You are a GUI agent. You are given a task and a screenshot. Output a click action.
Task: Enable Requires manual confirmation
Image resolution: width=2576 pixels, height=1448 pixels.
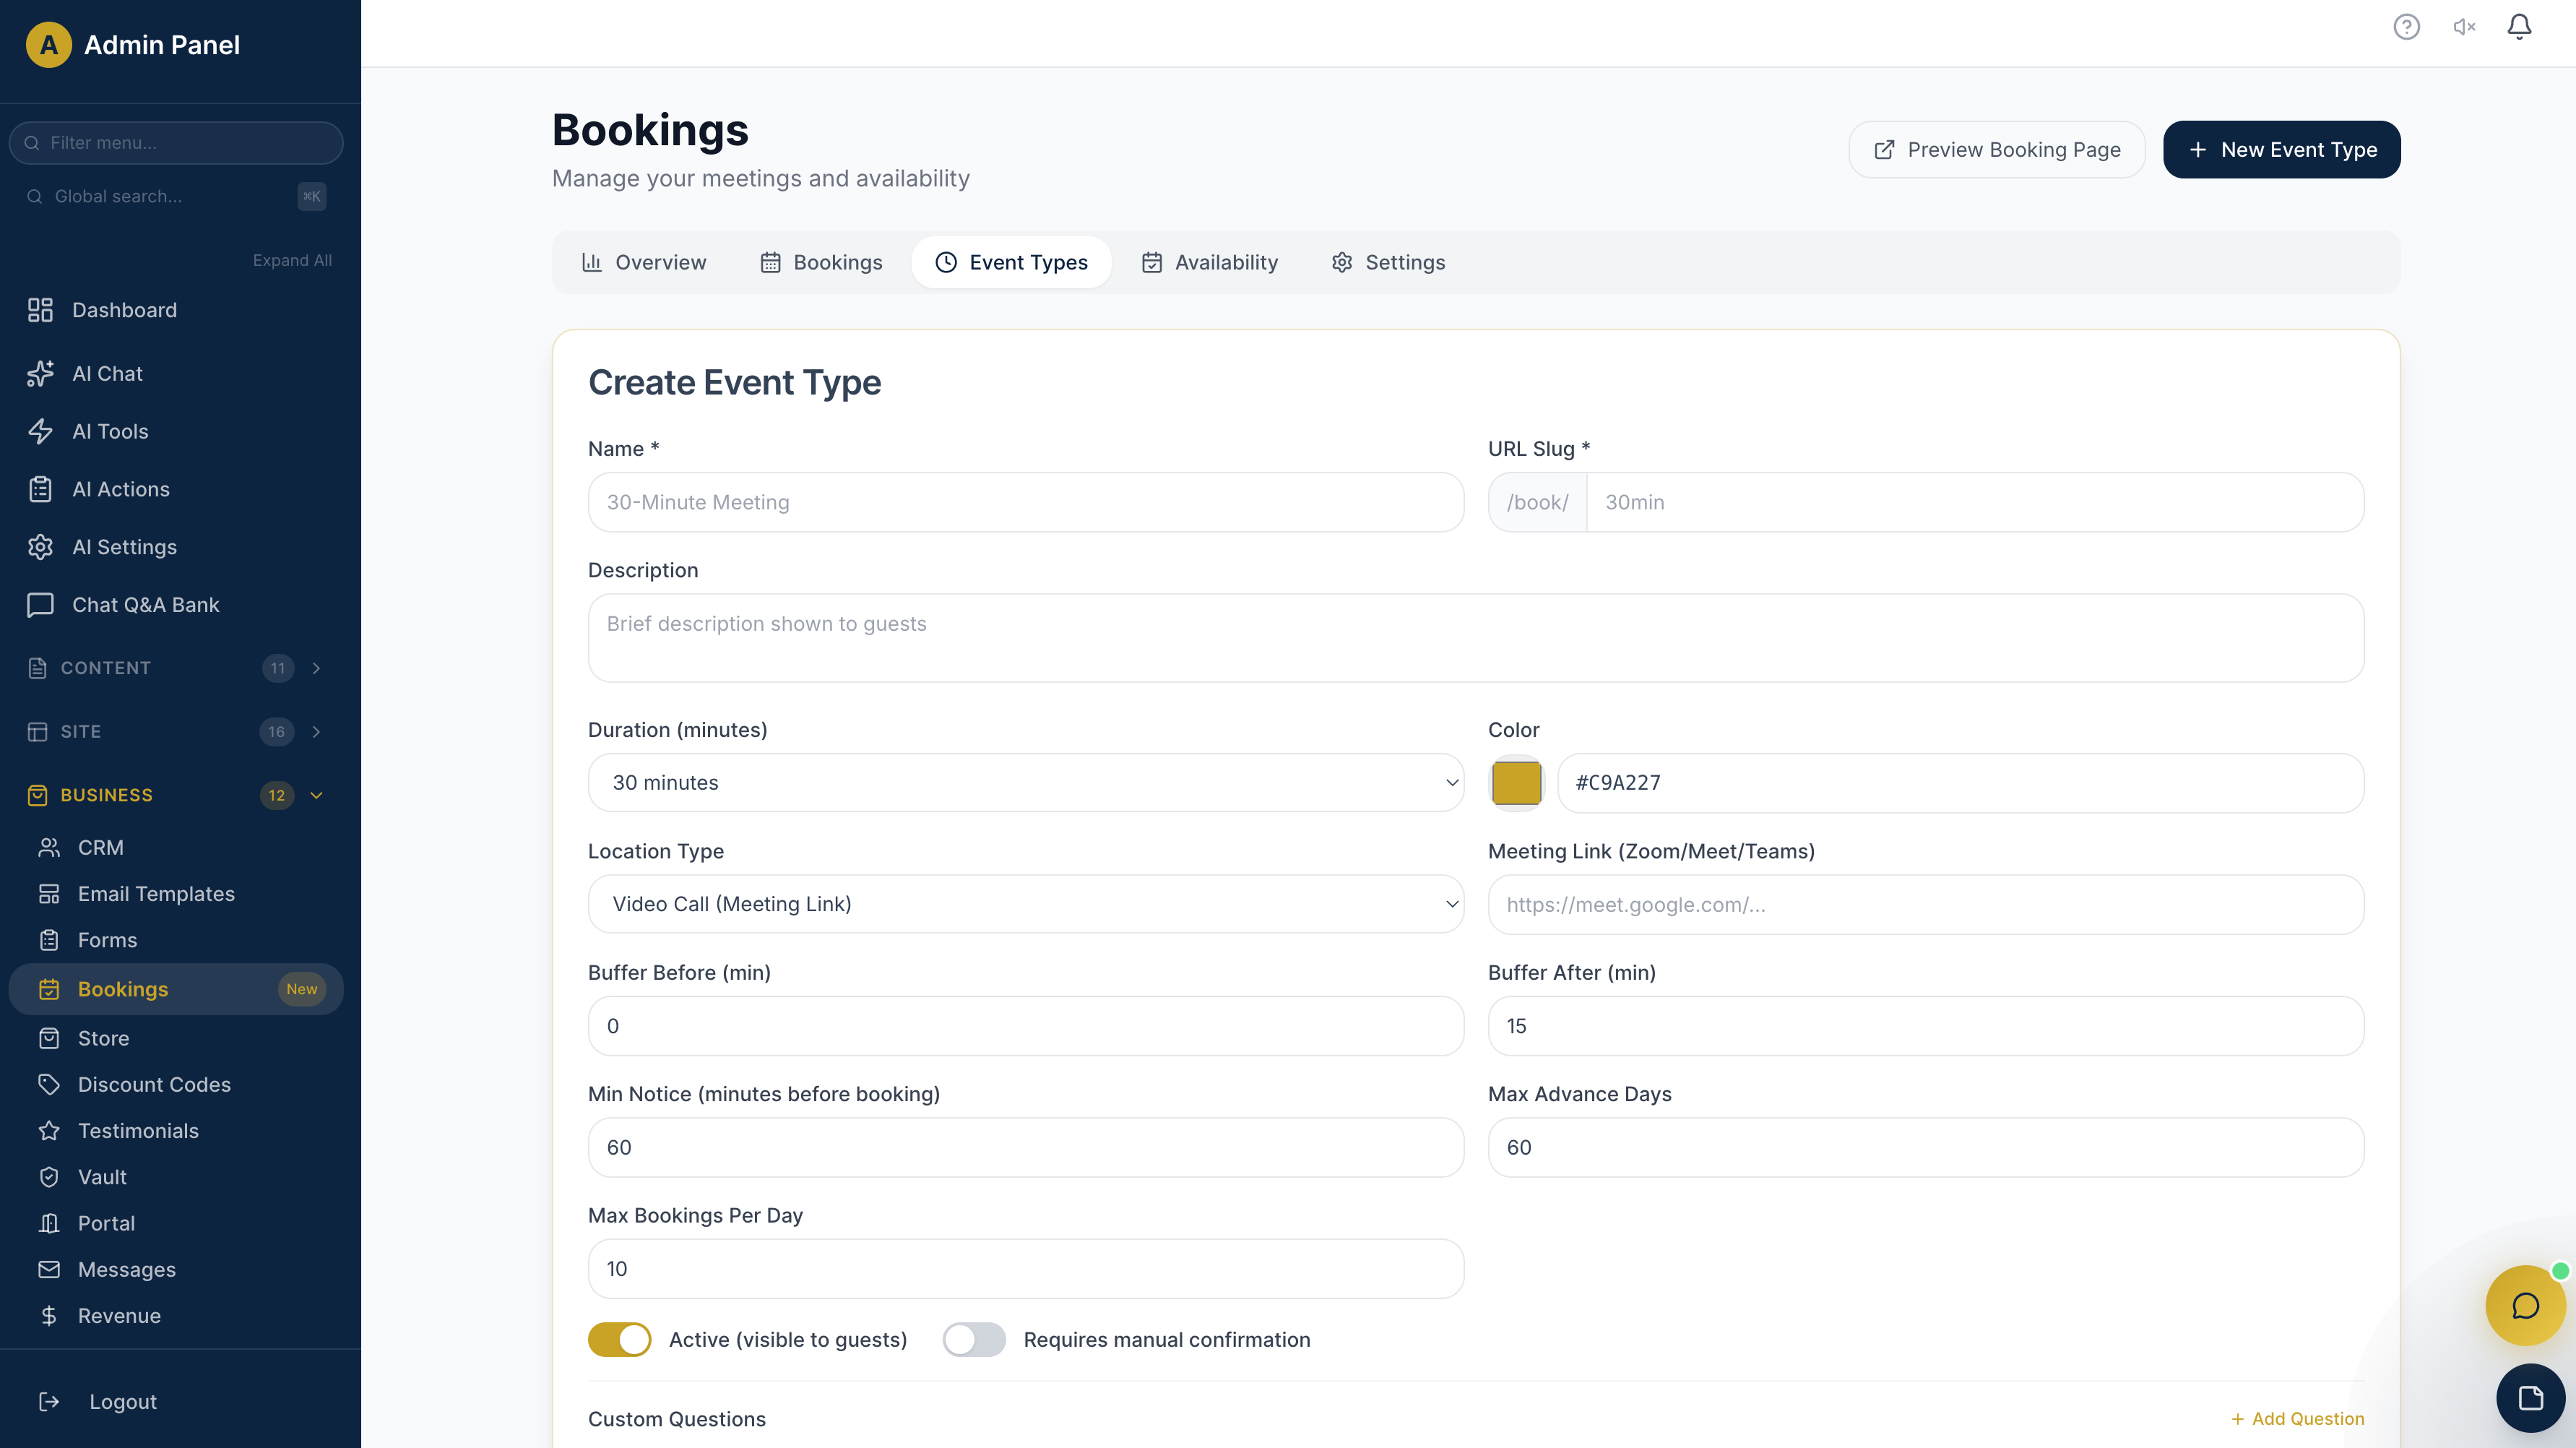pyautogui.click(x=974, y=1339)
